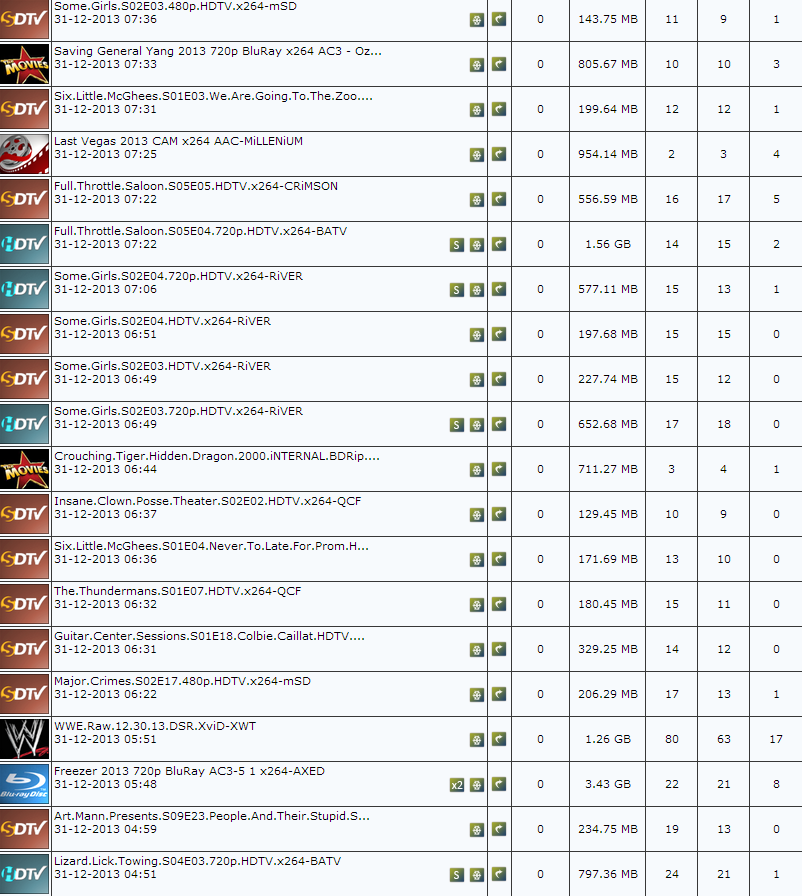Click the curved arrow icon on Art.Mann.Presents row
The height and width of the screenshot is (896, 802).
pos(499,829)
